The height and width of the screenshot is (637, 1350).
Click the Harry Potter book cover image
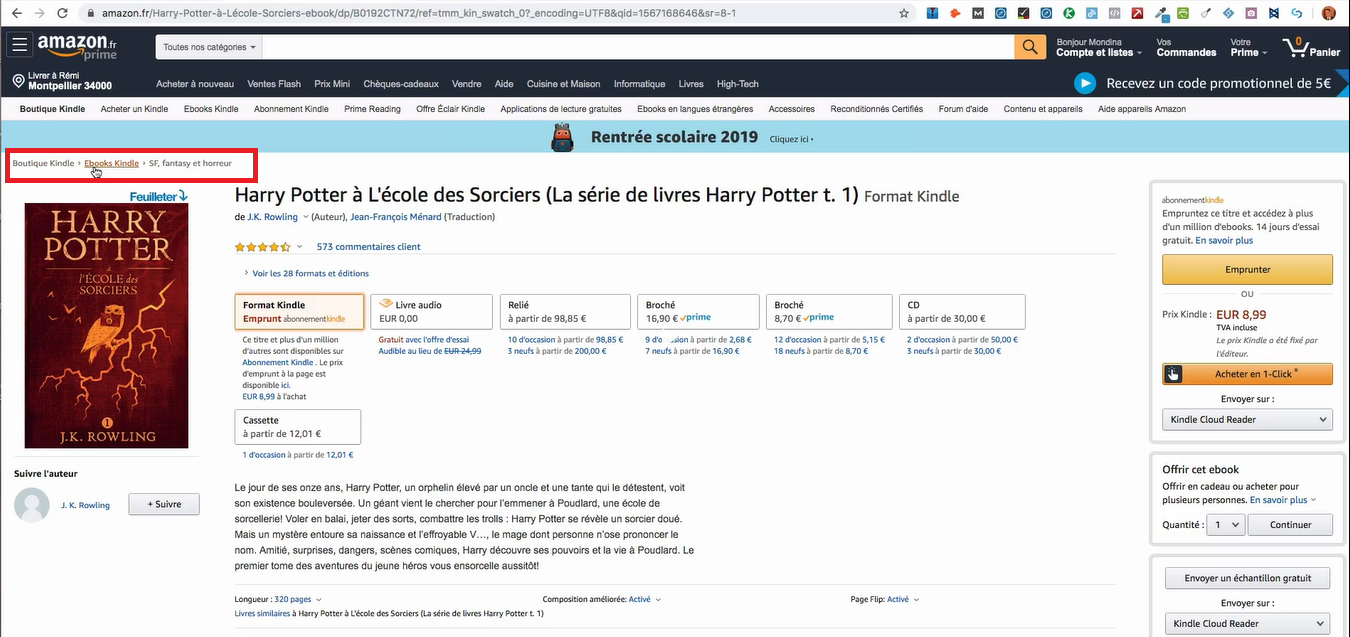coord(106,325)
